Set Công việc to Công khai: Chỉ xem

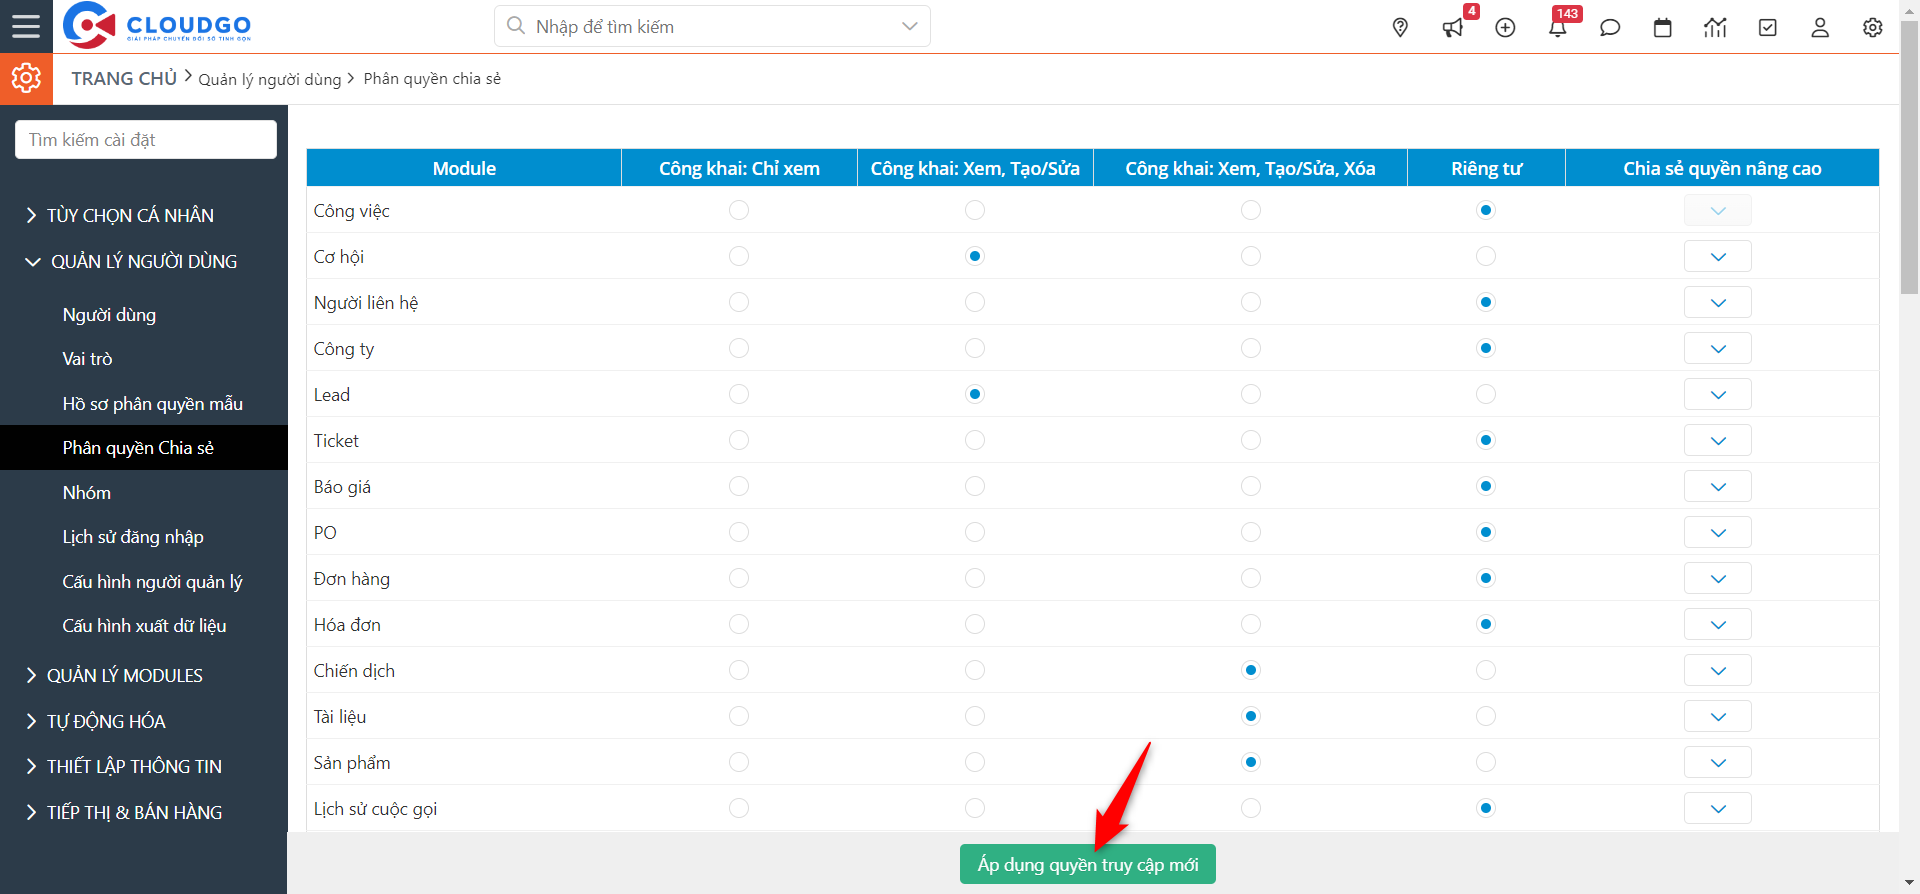[x=739, y=210]
